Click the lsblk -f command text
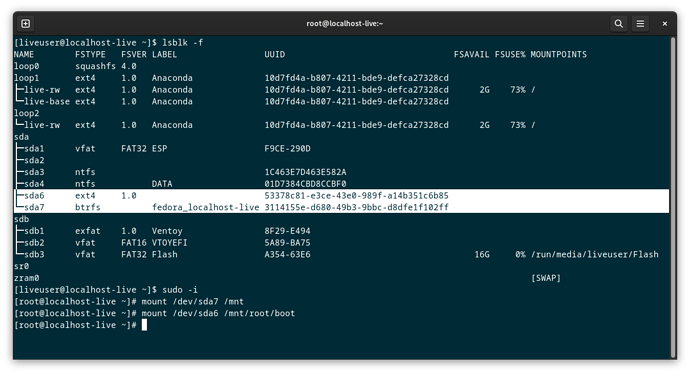 [x=183, y=43]
